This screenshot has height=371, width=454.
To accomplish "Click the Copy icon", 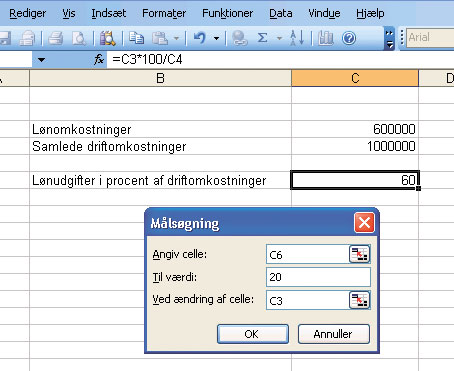I will (x=136, y=38).
